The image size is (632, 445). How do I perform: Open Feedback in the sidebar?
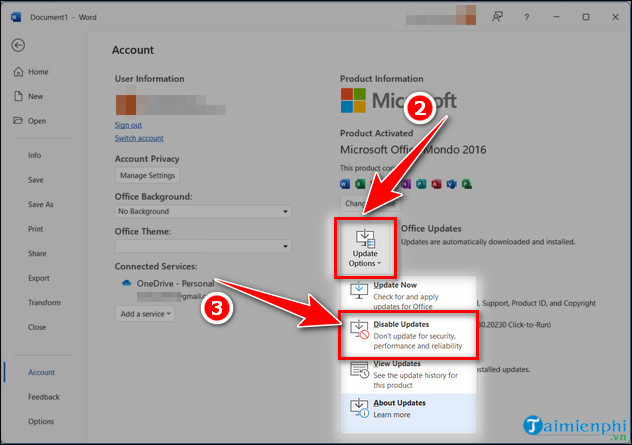click(x=44, y=397)
